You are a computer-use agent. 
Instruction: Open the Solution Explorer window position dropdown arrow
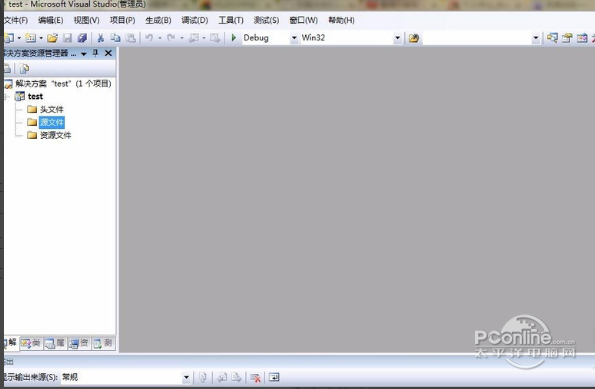pos(84,54)
